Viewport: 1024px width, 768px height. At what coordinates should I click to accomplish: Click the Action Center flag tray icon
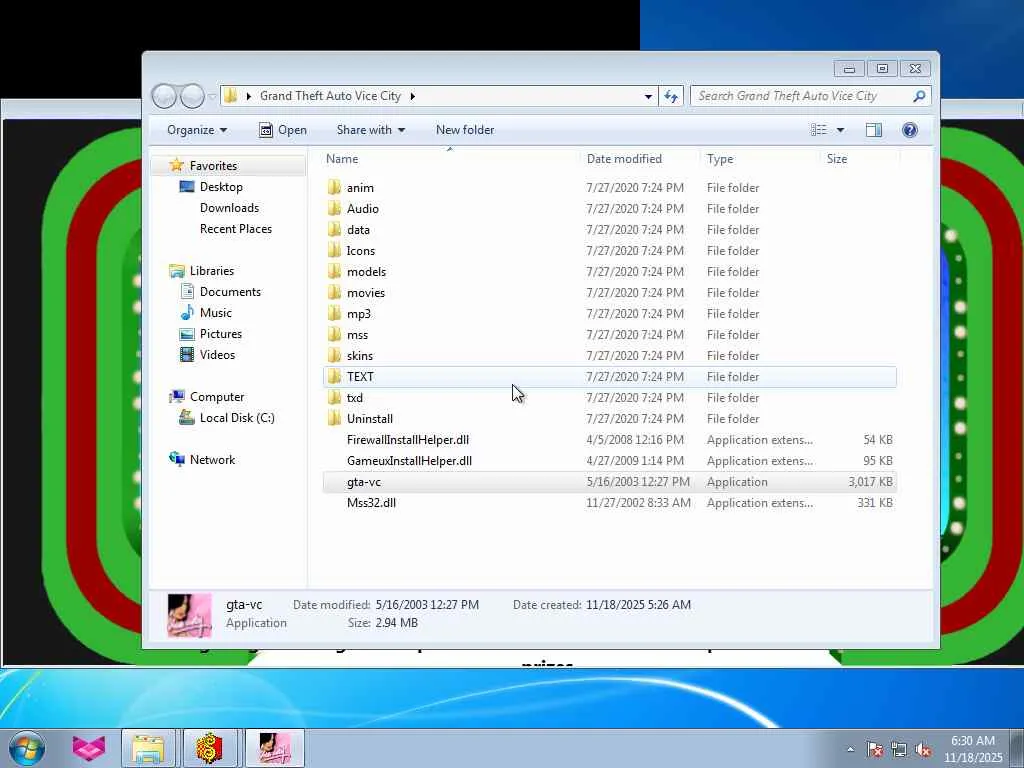coord(874,750)
